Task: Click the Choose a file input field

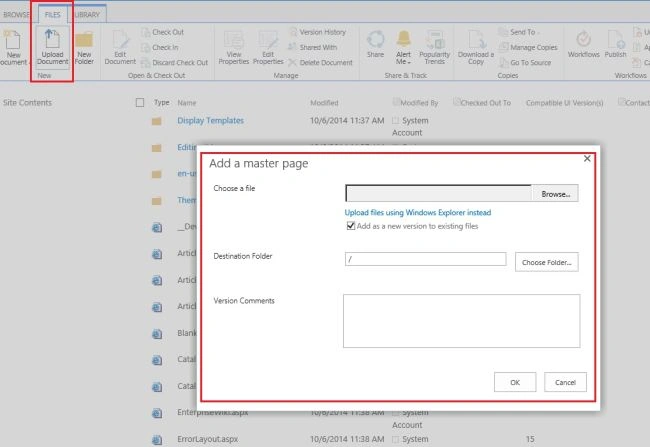Action: pyautogui.click(x=439, y=194)
